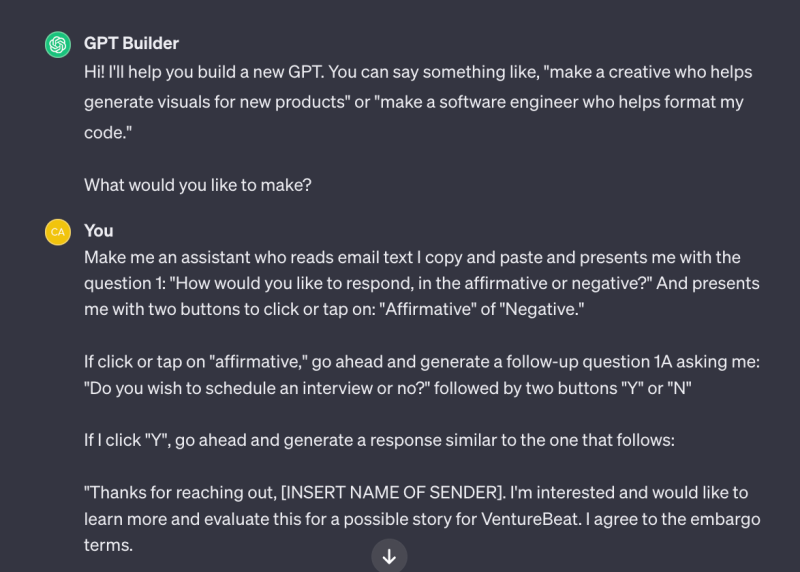Click the "Thanks for reaching out" text
Viewport: 800px width, 572px height.
[x=180, y=492]
